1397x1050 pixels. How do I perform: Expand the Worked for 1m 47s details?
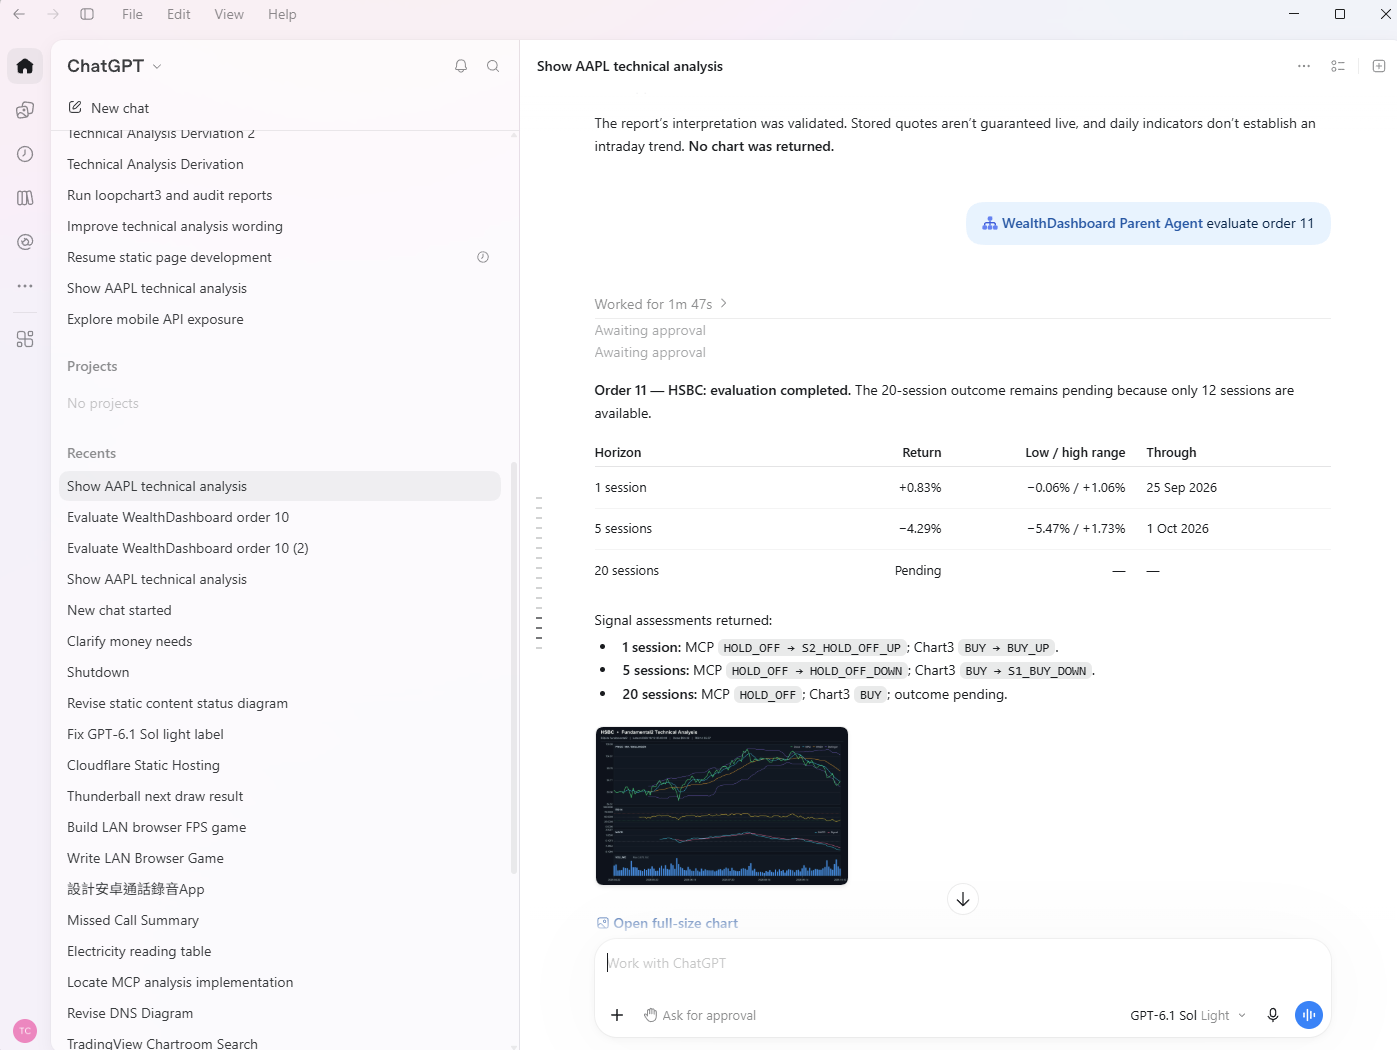coord(661,304)
